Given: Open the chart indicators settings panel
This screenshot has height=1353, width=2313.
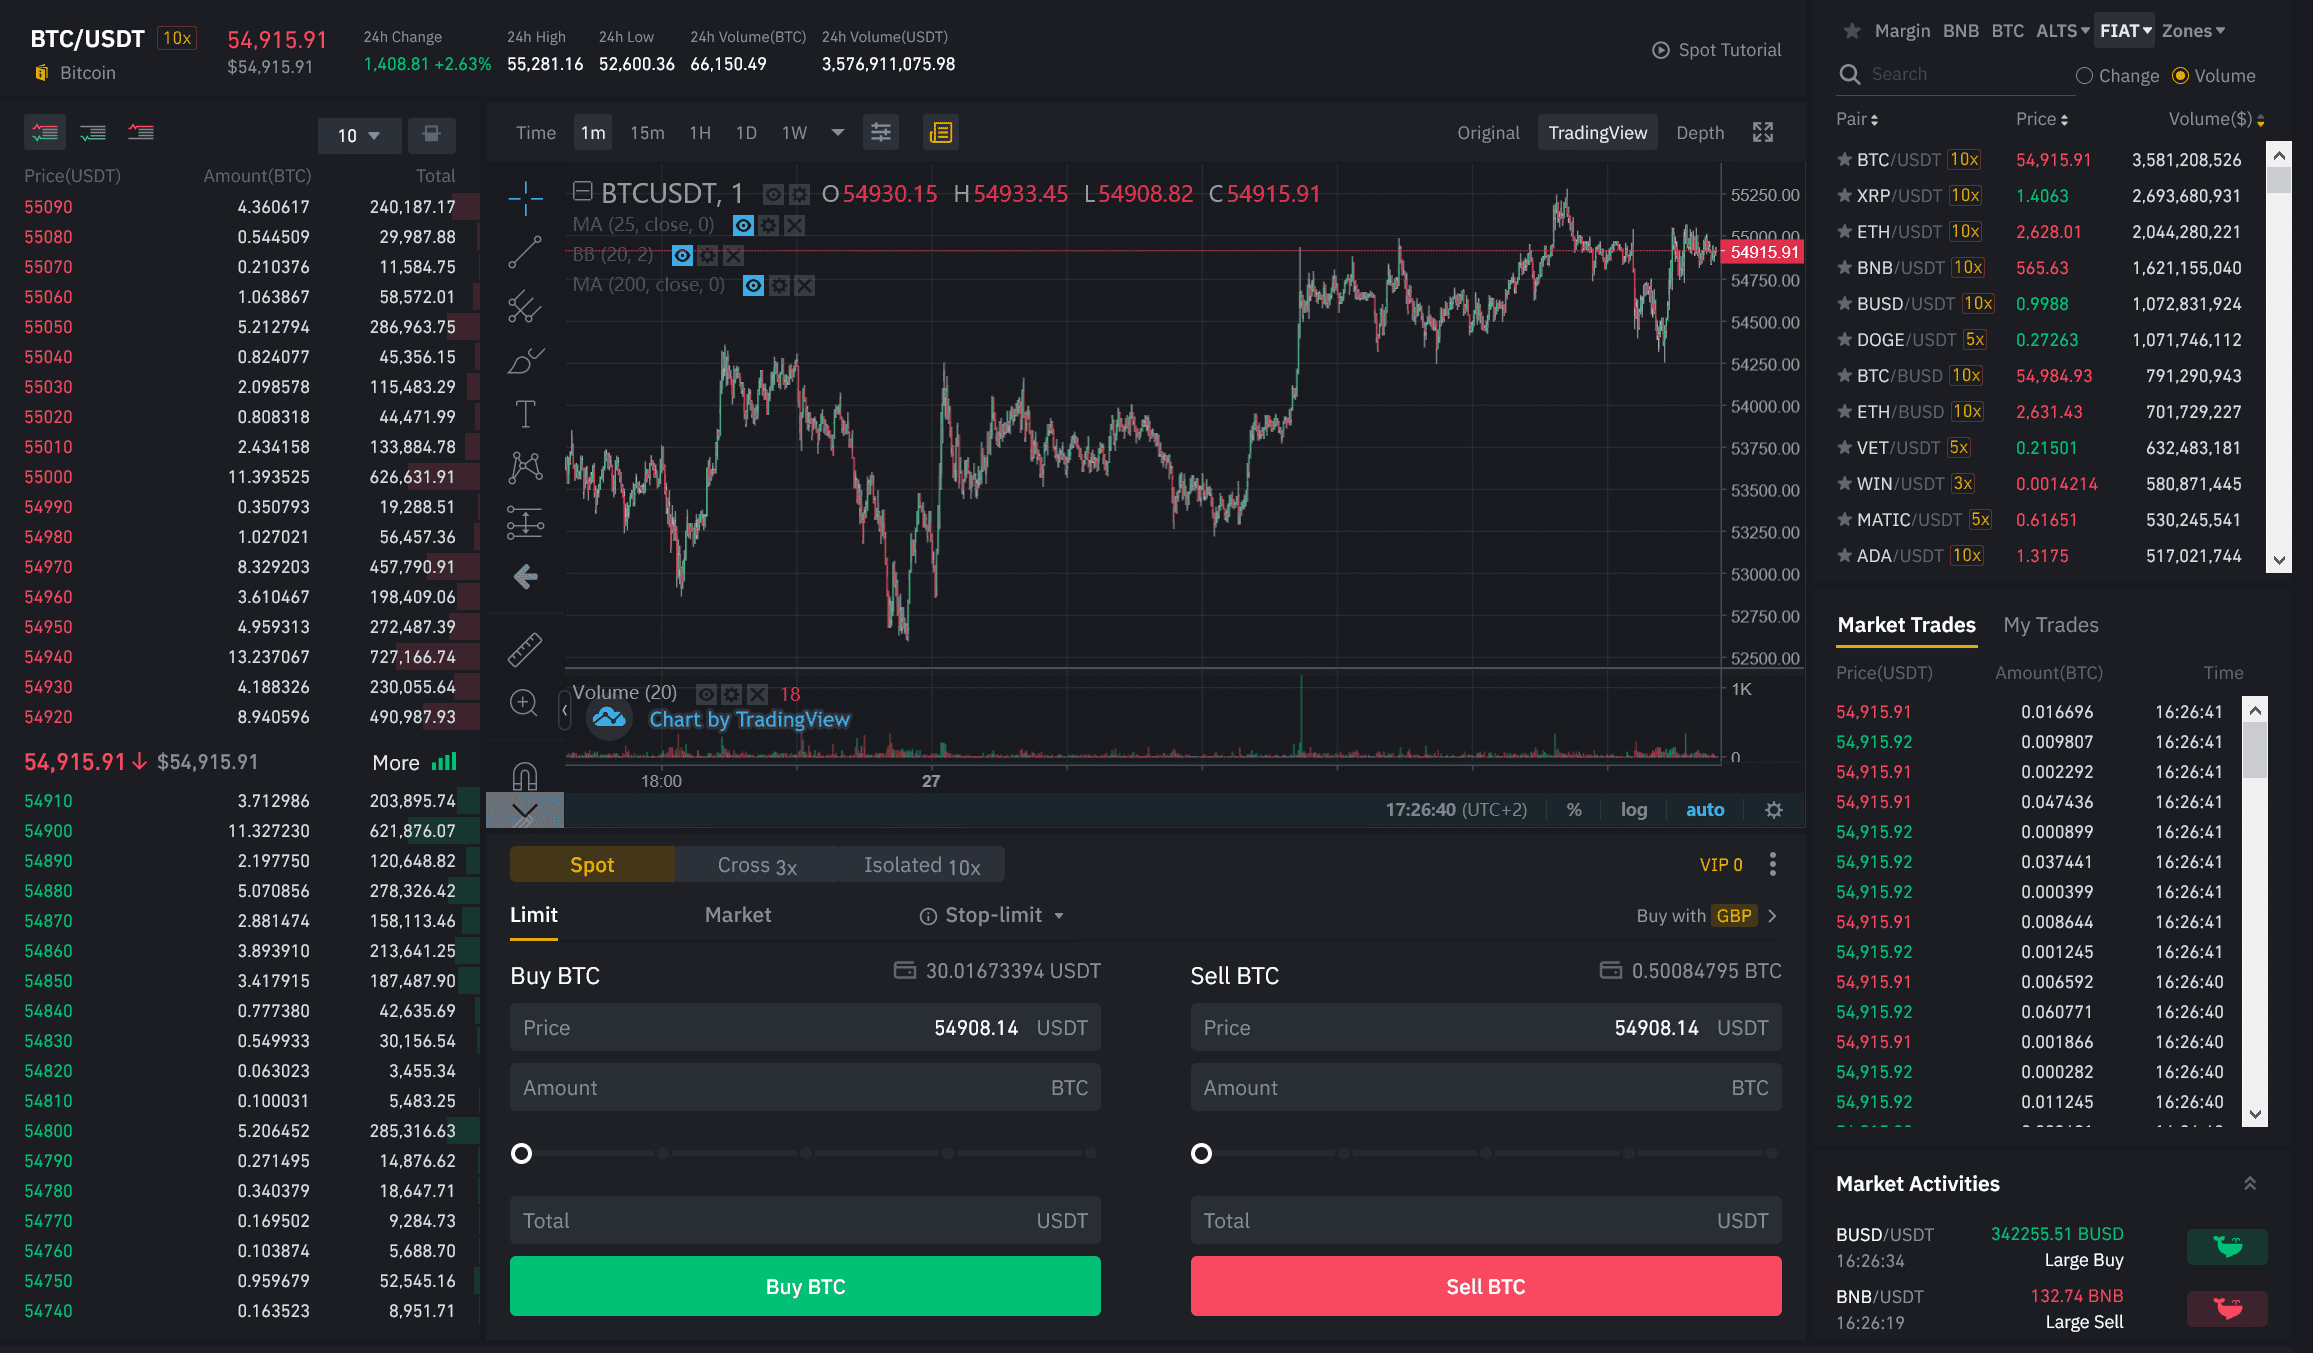Looking at the screenshot, I should pos(880,131).
